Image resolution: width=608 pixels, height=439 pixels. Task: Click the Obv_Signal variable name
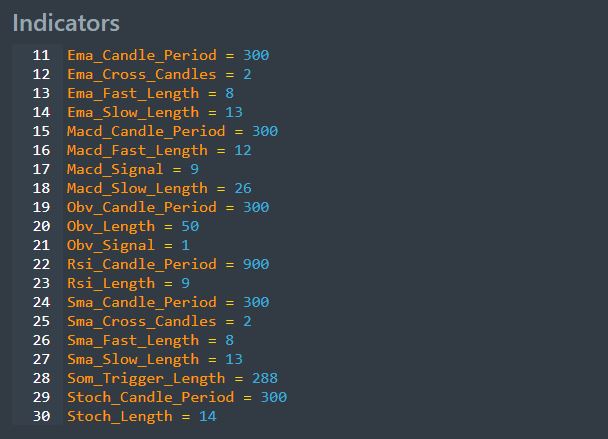(x=111, y=245)
